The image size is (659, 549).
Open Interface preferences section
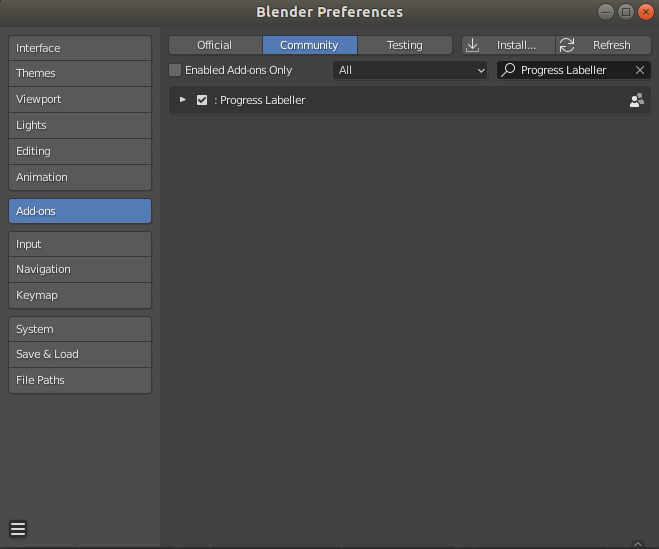[x=80, y=48]
